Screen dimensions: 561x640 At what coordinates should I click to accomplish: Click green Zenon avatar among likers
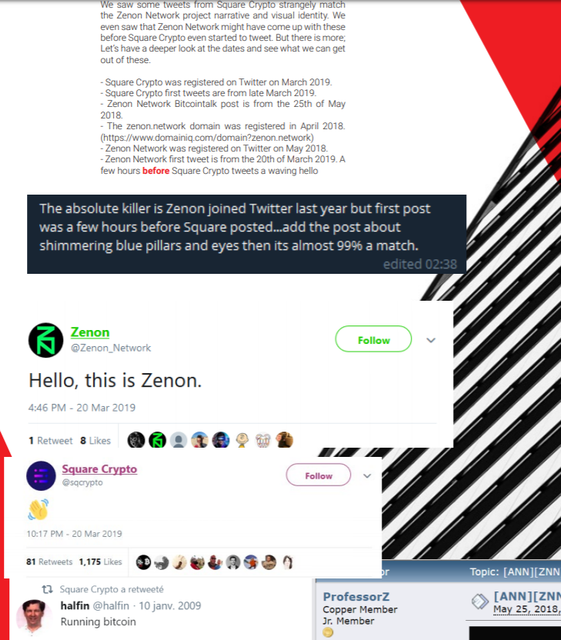(x=157, y=440)
